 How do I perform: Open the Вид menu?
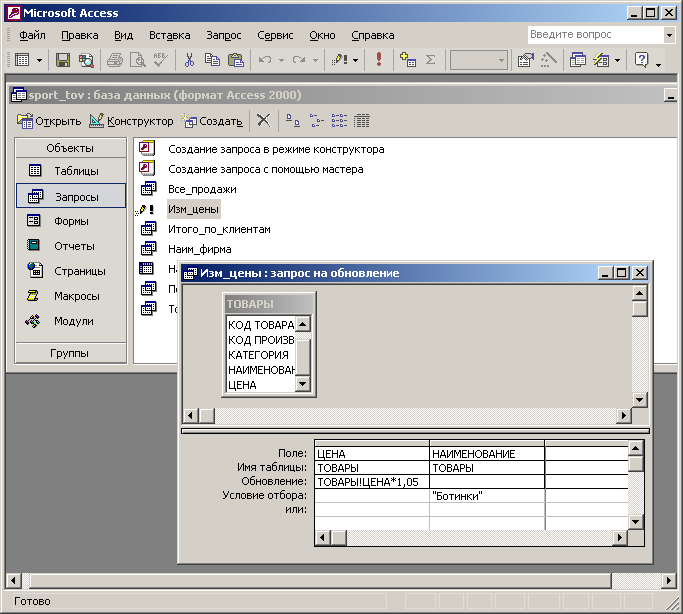[124, 35]
